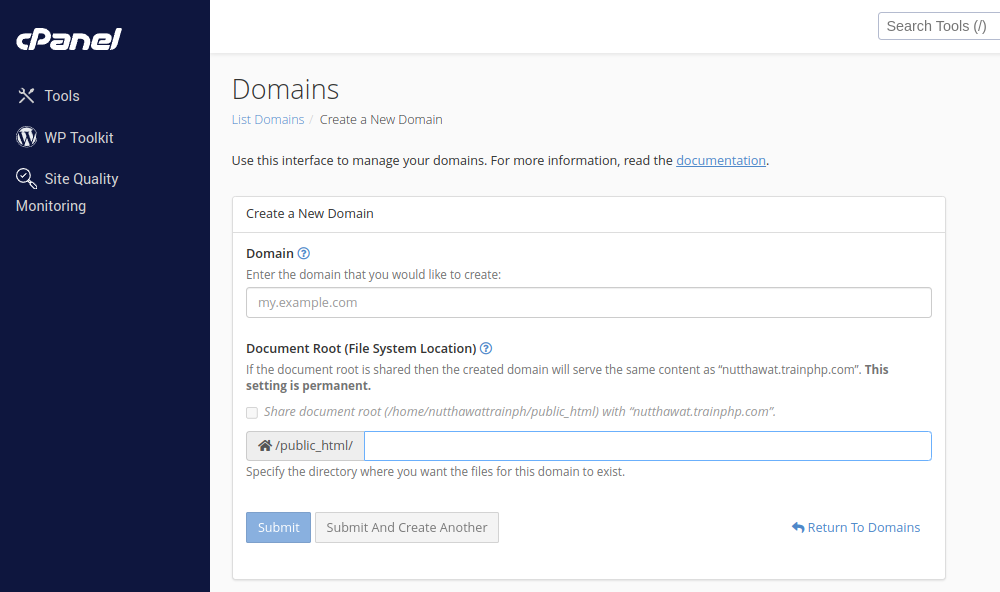This screenshot has height=592, width=1000.
Task: Click the home icon before /public_html/
Action: (265, 446)
